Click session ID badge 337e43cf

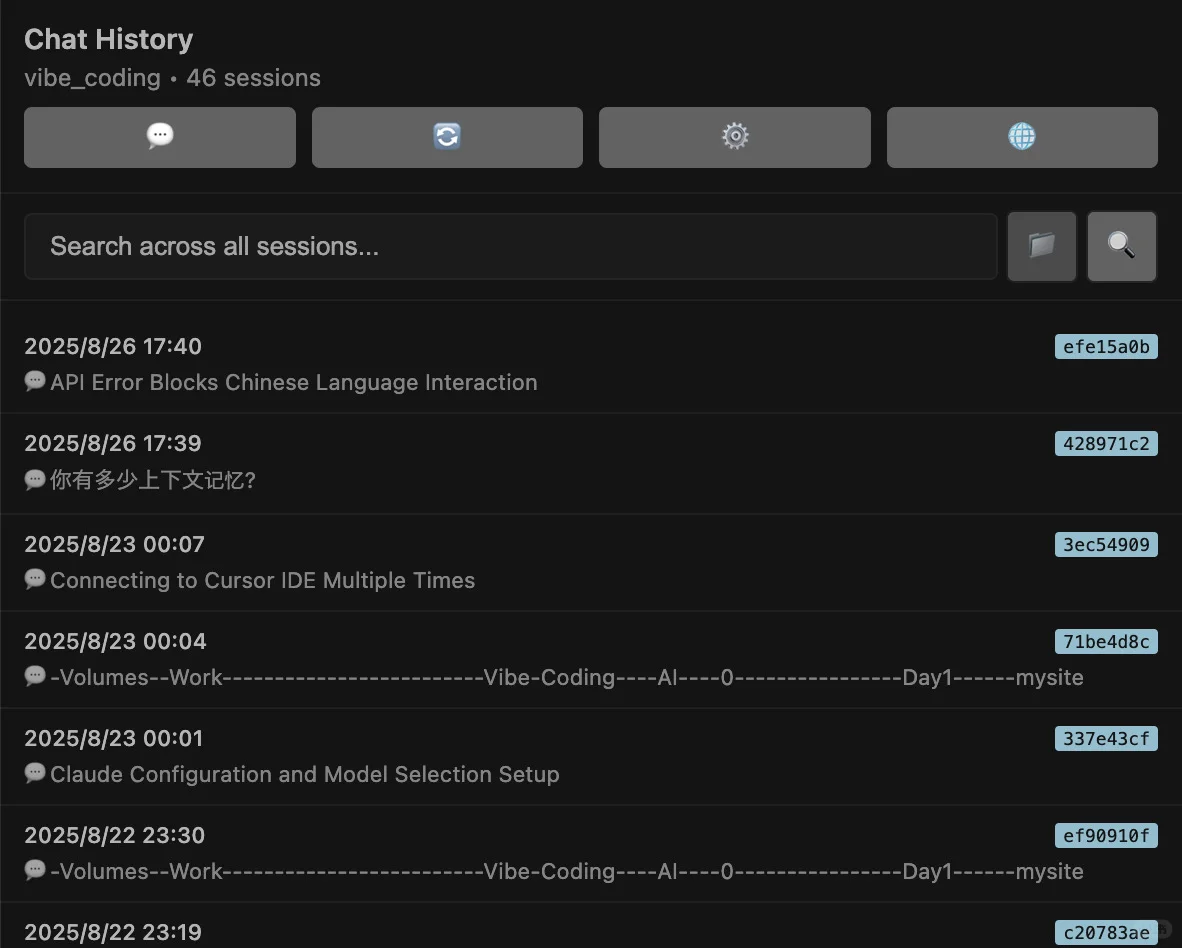(1106, 739)
